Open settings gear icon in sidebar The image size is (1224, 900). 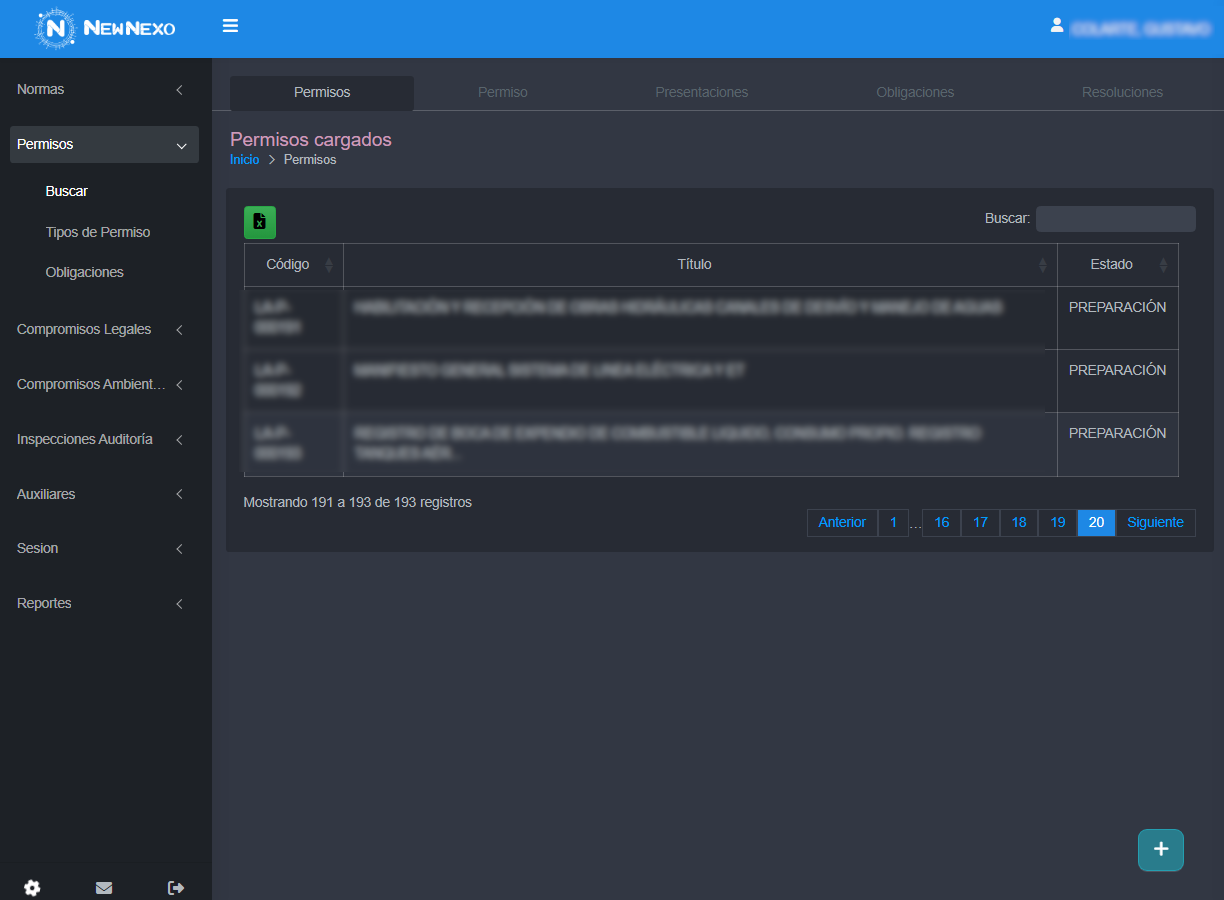(33, 887)
